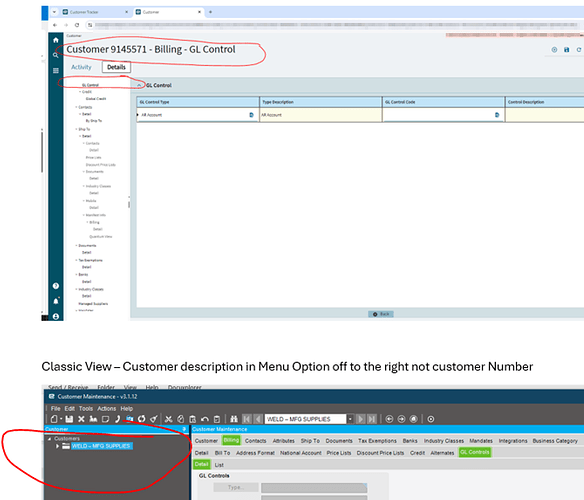Image resolution: width=584 pixels, height=500 pixels.
Task: Open search from the sidebar magnifier icon
Action: pyautogui.click(x=56, y=55)
